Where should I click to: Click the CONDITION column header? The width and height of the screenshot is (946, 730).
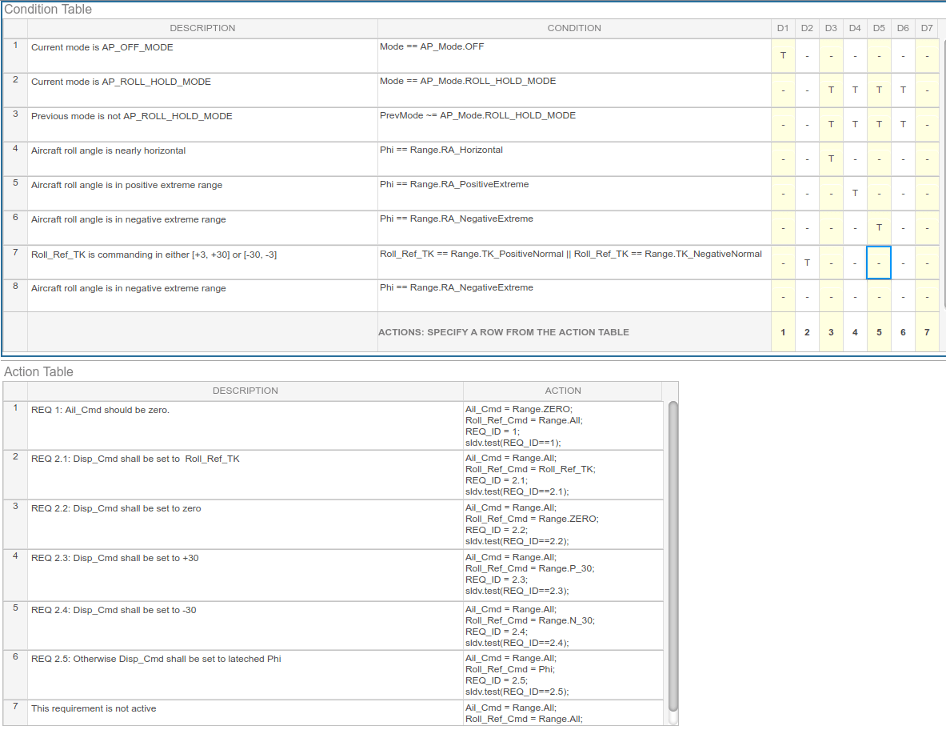(x=574, y=28)
